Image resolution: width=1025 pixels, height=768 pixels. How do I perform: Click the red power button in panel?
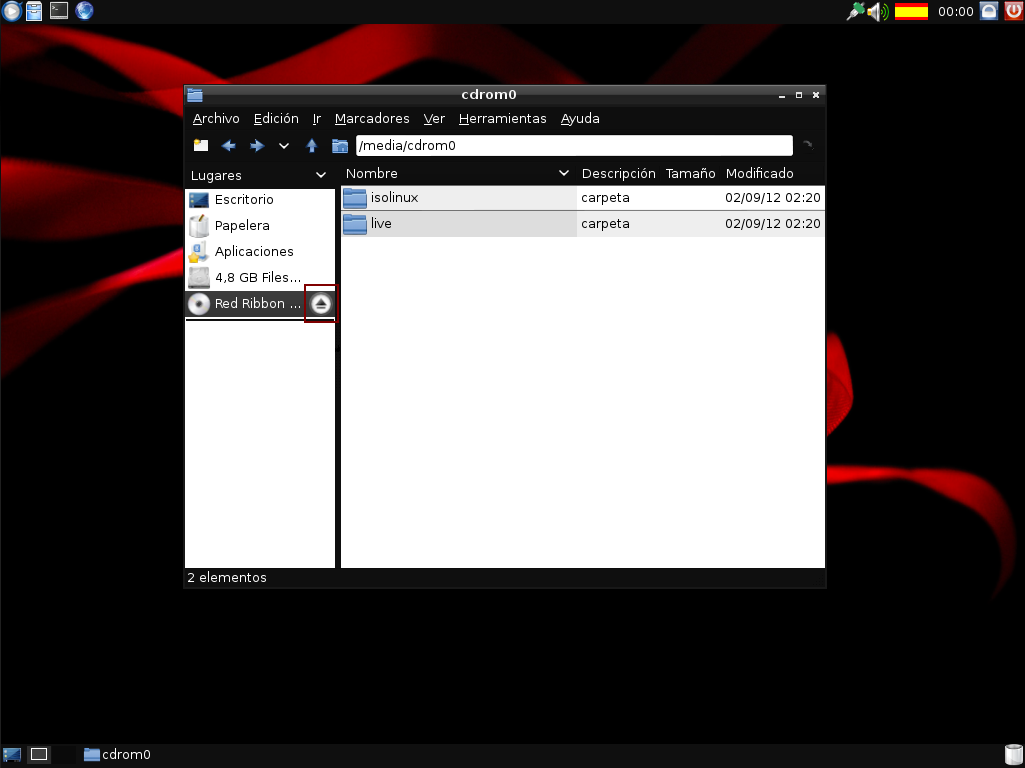[x=1012, y=12]
